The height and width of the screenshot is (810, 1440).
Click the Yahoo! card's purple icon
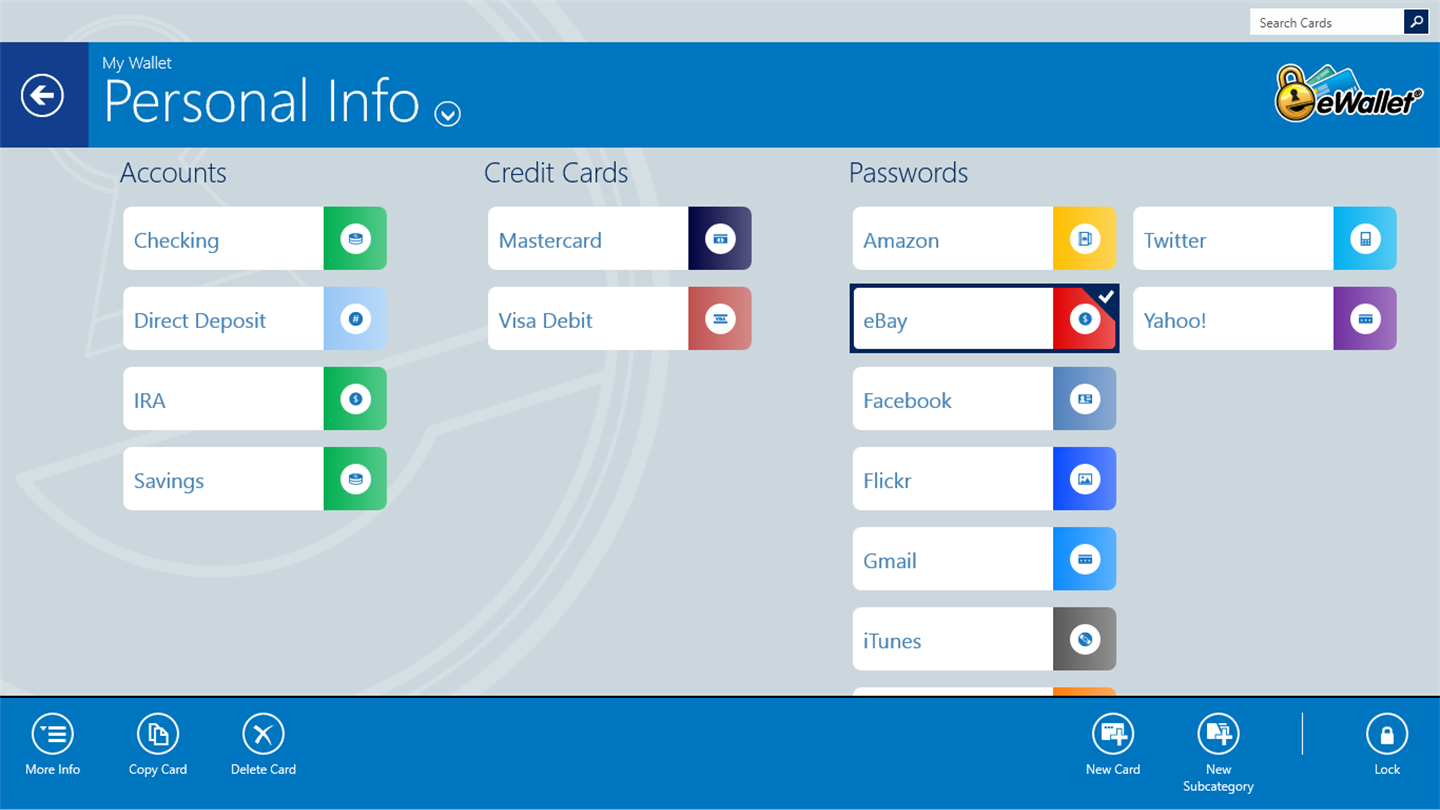[x=1365, y=319]
